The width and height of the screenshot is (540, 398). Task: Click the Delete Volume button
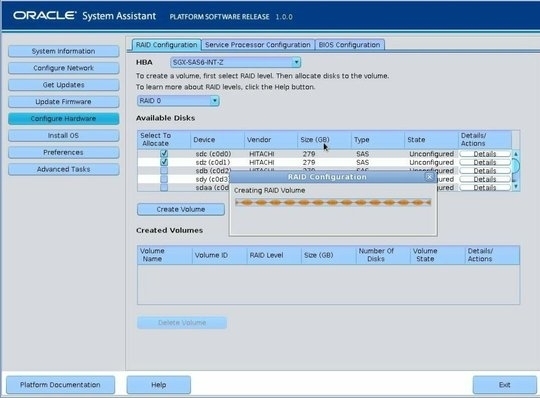[x=182, y=323]
